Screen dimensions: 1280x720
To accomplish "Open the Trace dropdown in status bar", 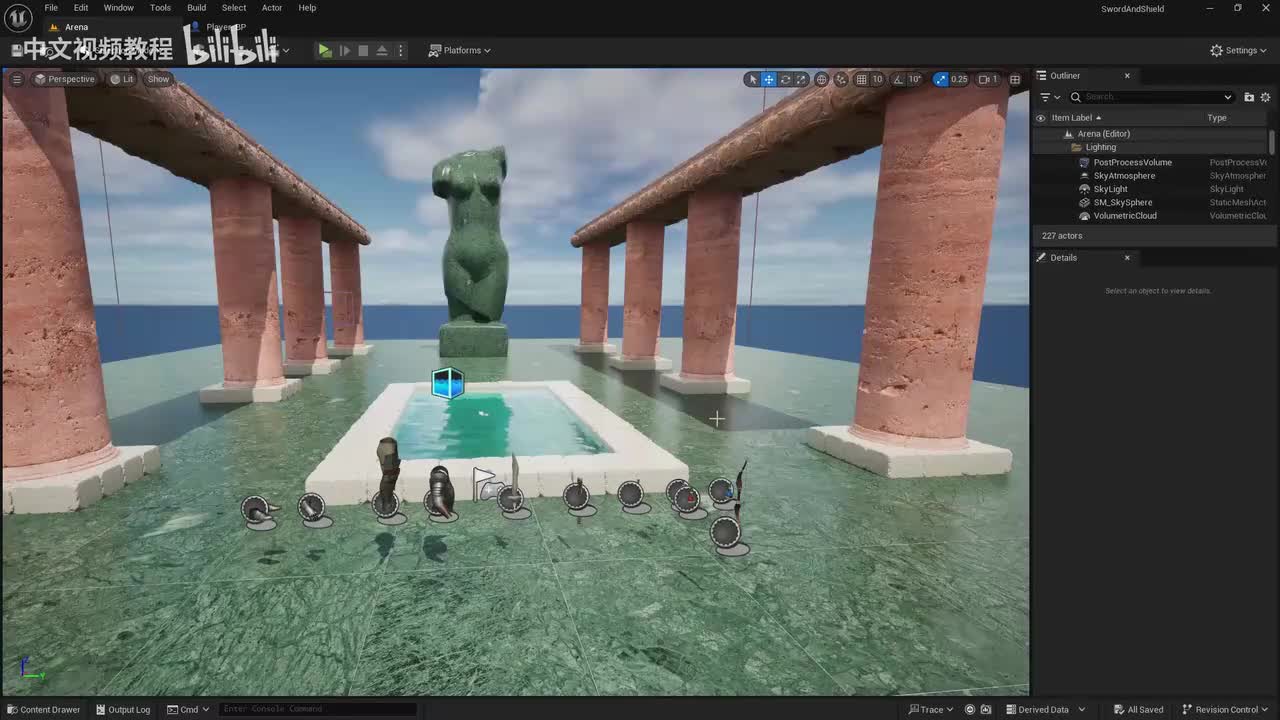I will point(931,710).
